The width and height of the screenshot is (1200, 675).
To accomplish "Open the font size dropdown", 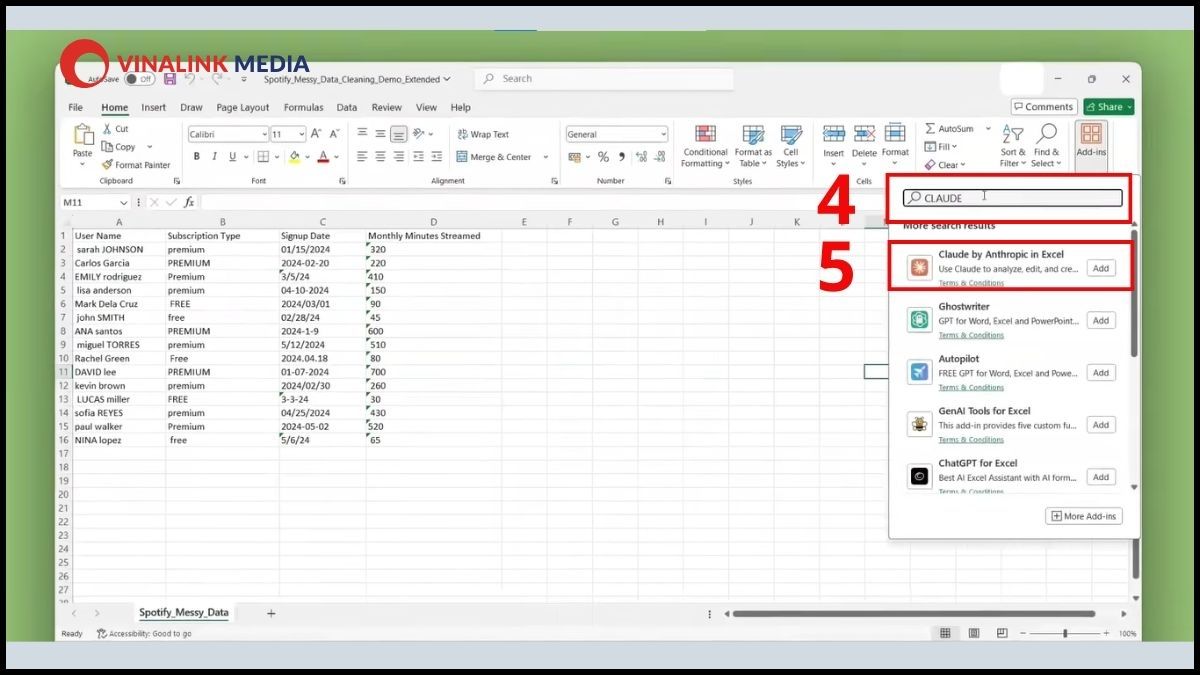I will (302, 134).
